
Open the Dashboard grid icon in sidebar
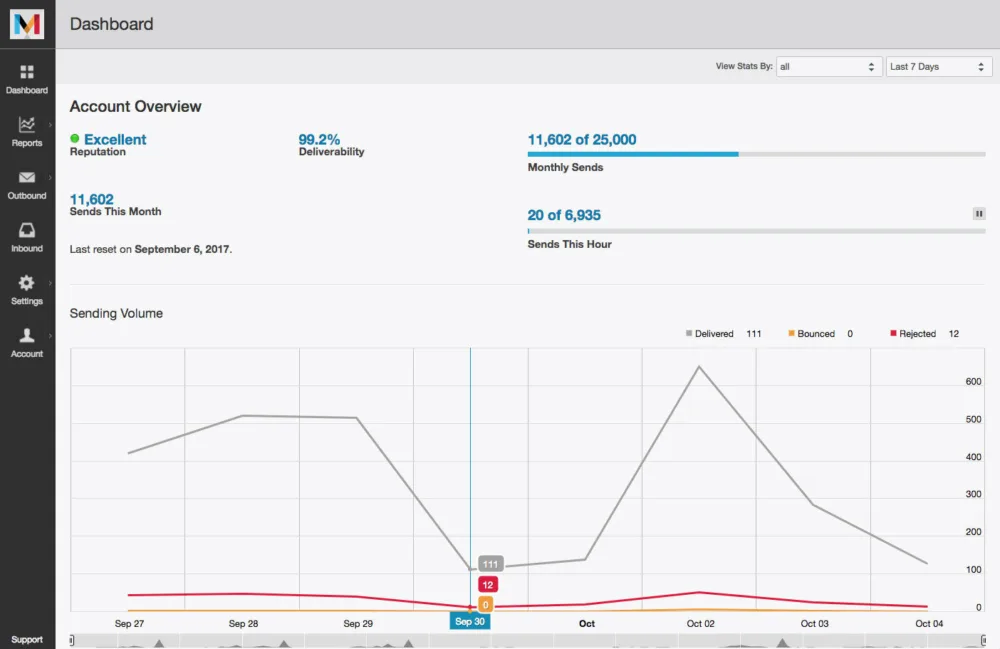coord(27,72)
